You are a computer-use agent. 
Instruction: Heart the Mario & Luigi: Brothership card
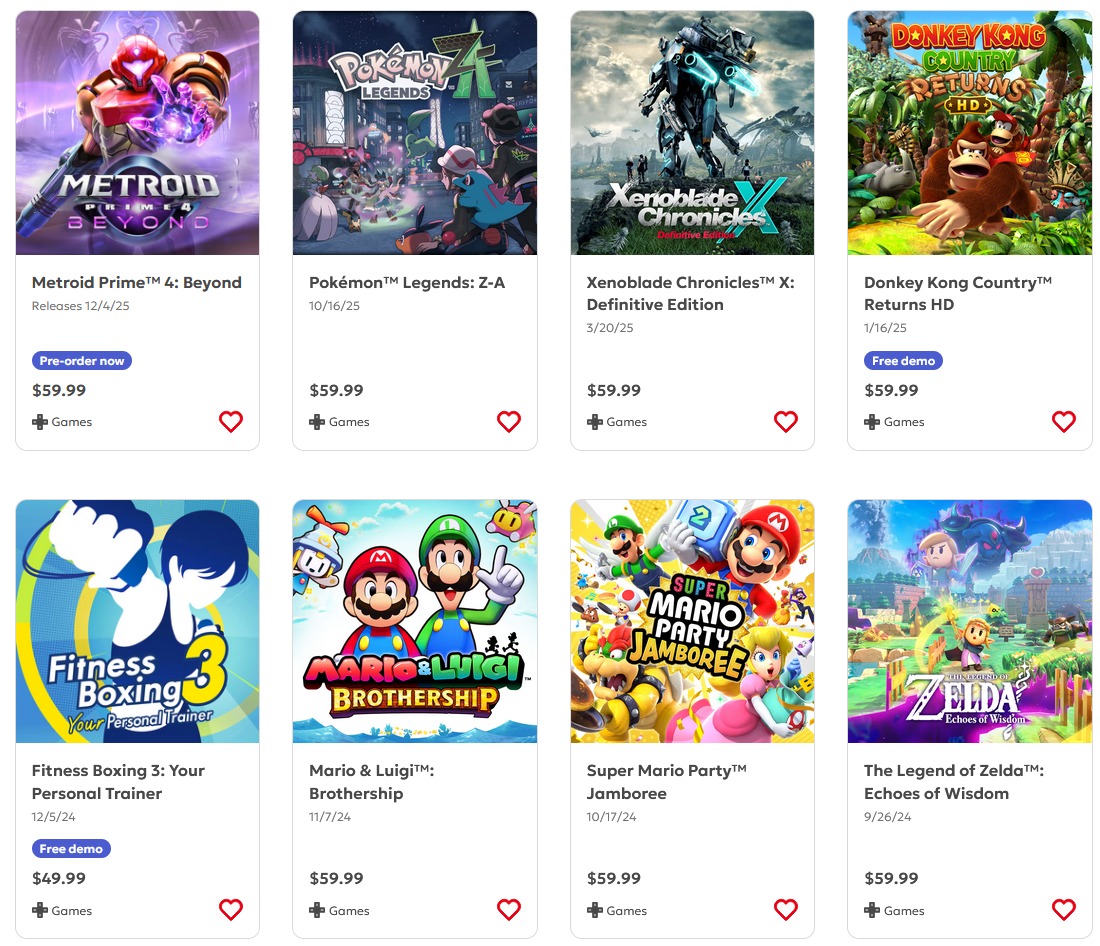click(x=509, y=910)
